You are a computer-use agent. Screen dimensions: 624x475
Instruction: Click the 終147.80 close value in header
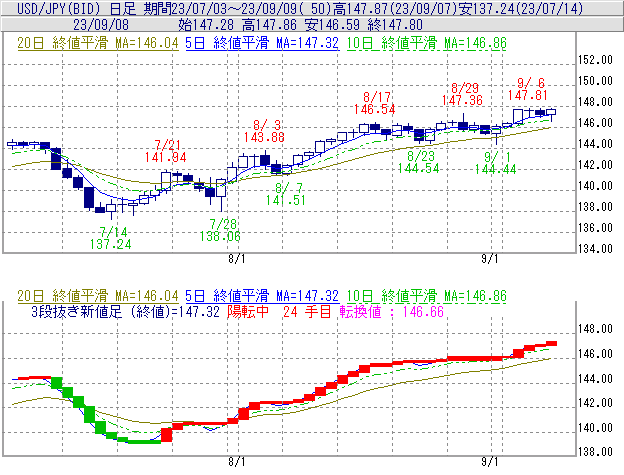395,25
